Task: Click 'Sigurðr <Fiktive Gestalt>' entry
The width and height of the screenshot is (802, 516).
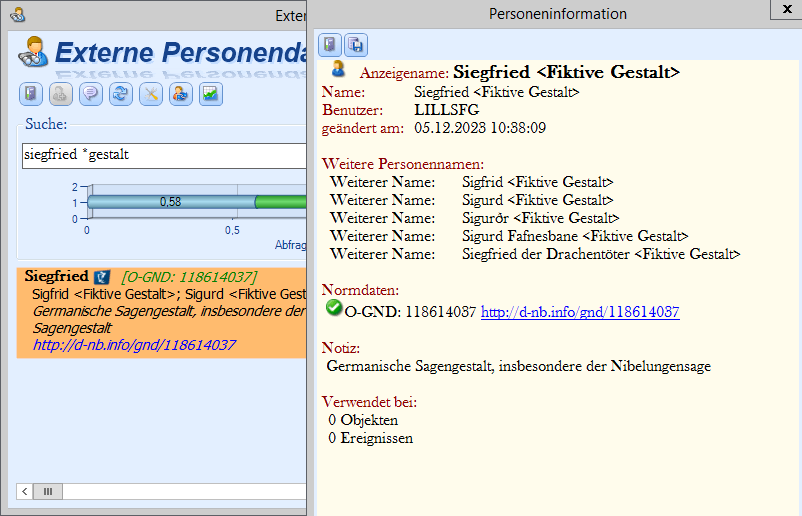Action: tap(541, 218)
